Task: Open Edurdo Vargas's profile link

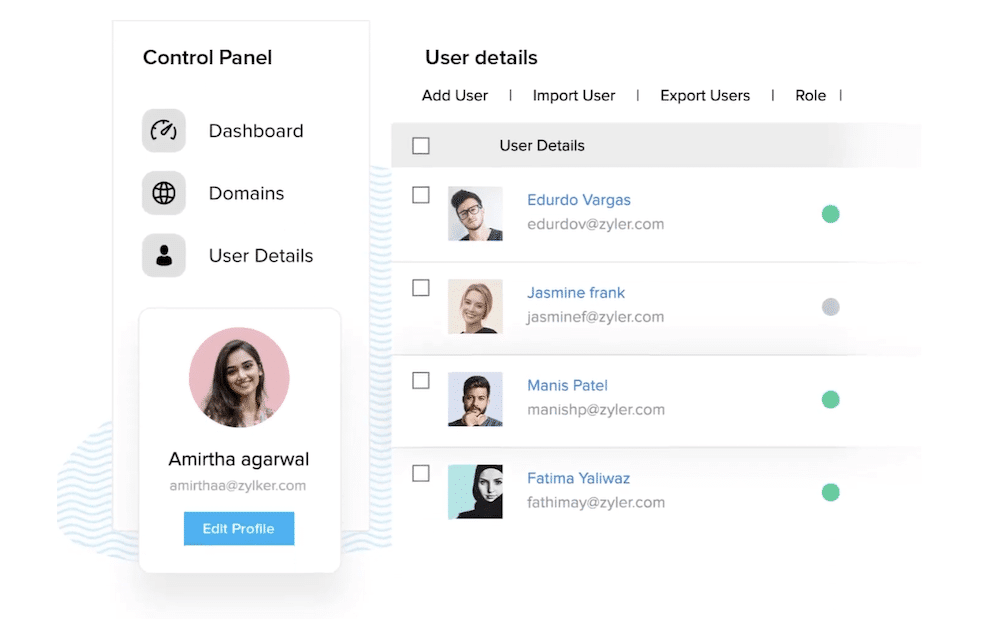Action: (579, 200)
